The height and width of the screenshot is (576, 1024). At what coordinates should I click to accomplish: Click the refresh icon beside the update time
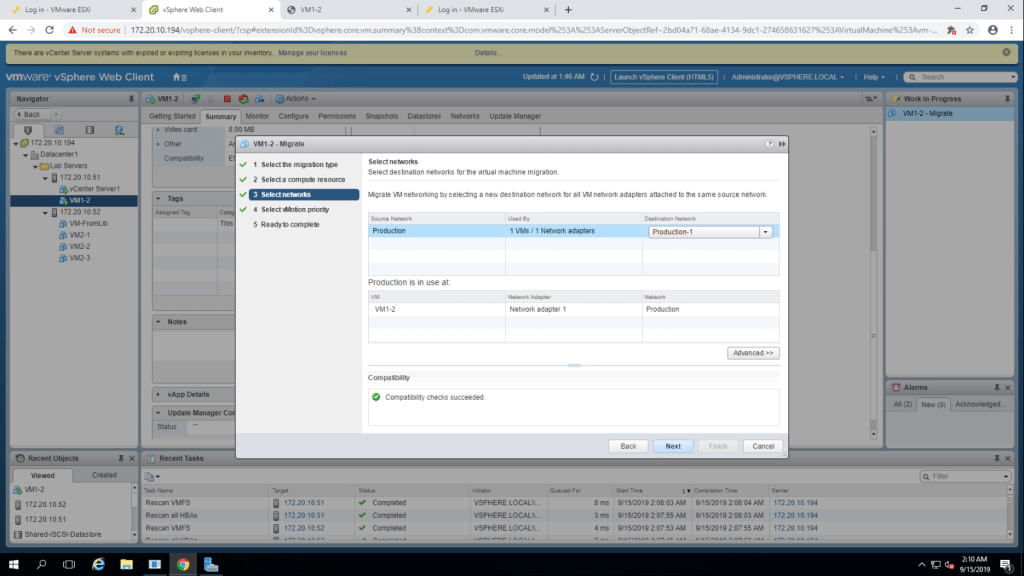[x=594, y=77]
